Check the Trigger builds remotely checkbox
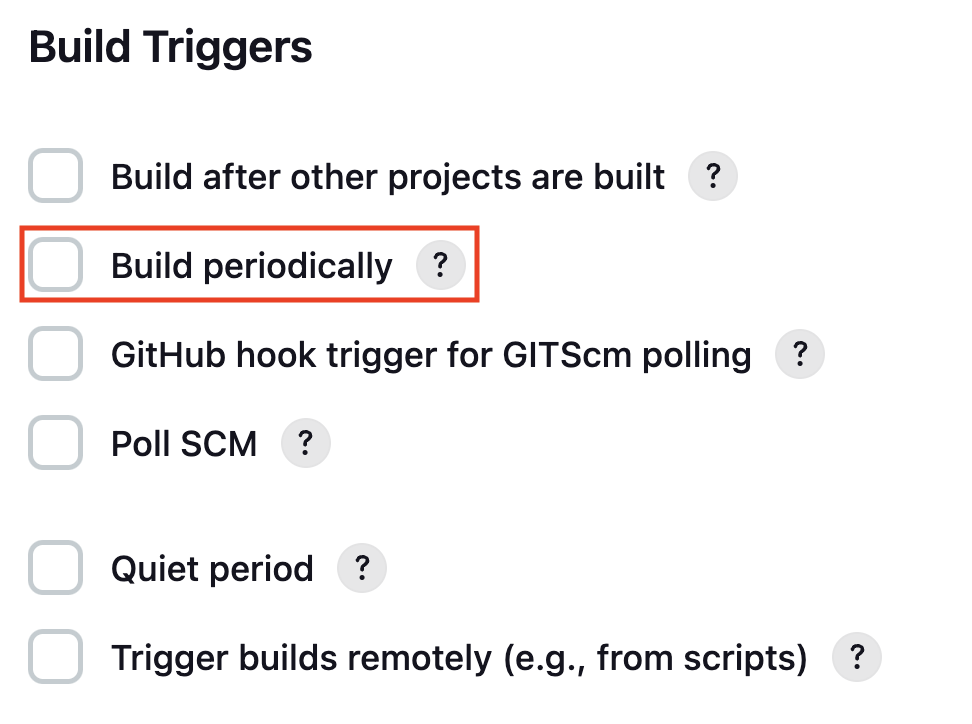Screen dimensions: 972x724 click(x=55, y=656)
